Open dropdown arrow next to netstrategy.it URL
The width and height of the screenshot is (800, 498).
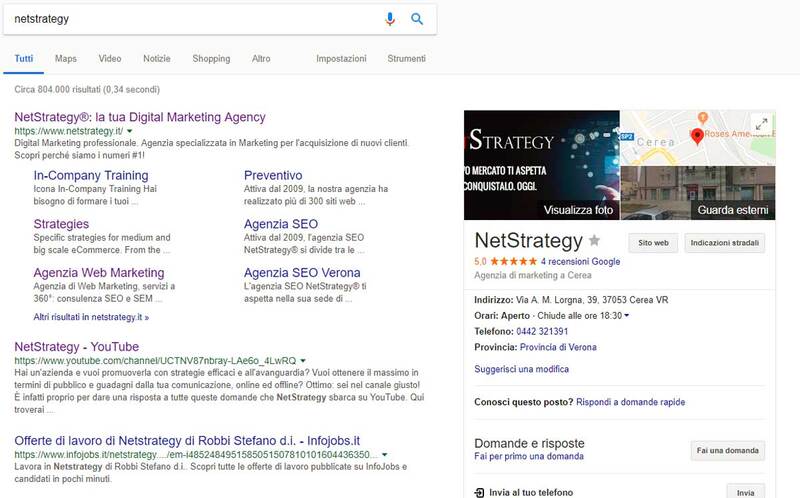click(130, 131)
